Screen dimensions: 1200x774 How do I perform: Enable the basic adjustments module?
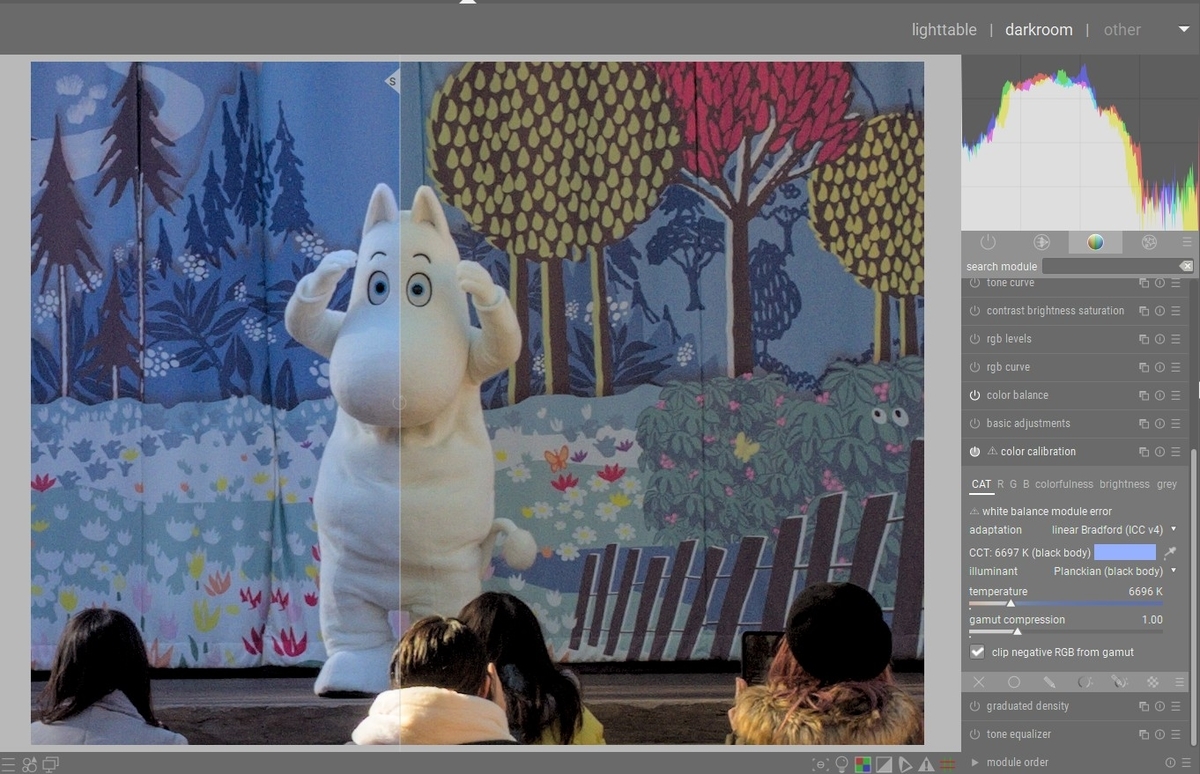(975, 423)
